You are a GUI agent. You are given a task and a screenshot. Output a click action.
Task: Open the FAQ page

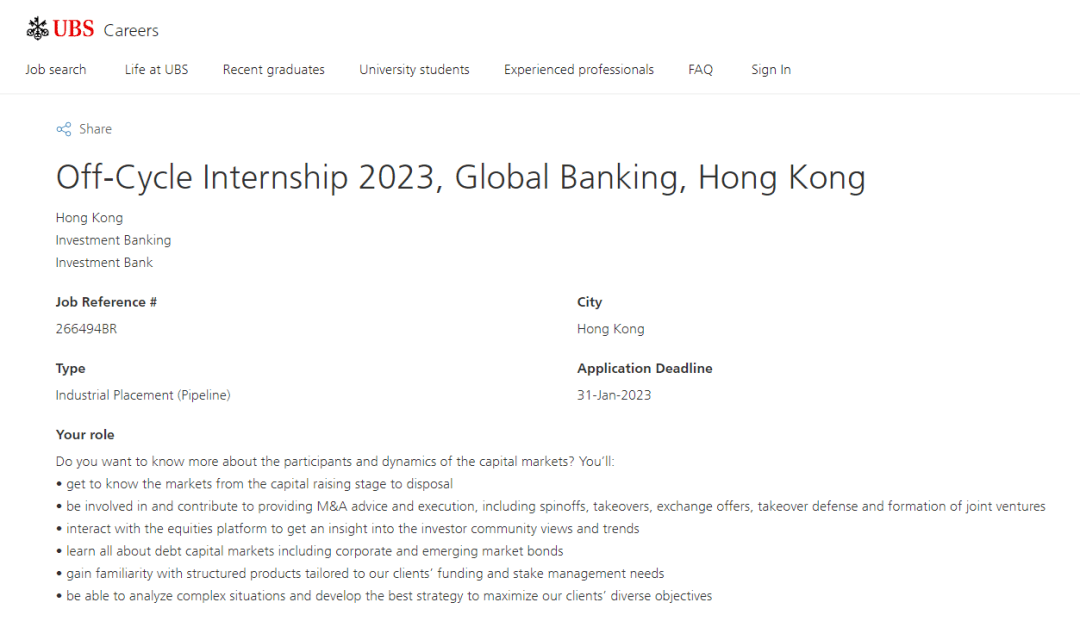pyautogui.click(x=700, y=69)
